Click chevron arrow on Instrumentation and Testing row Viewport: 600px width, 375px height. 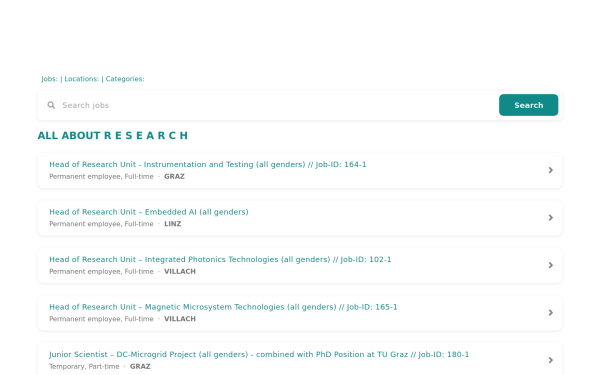click(551, 170)
